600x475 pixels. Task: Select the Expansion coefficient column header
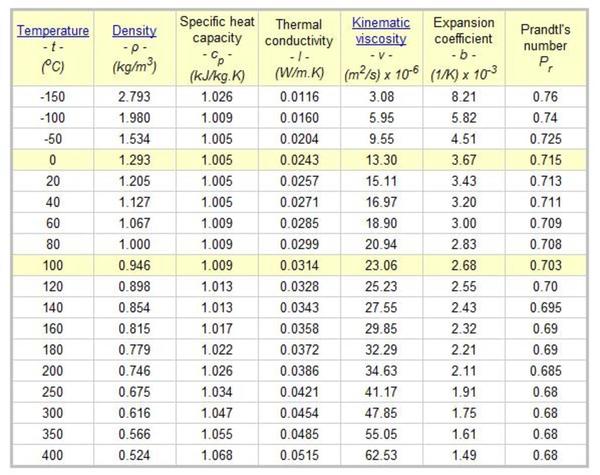pyautogui.click(x=463, y=49)
